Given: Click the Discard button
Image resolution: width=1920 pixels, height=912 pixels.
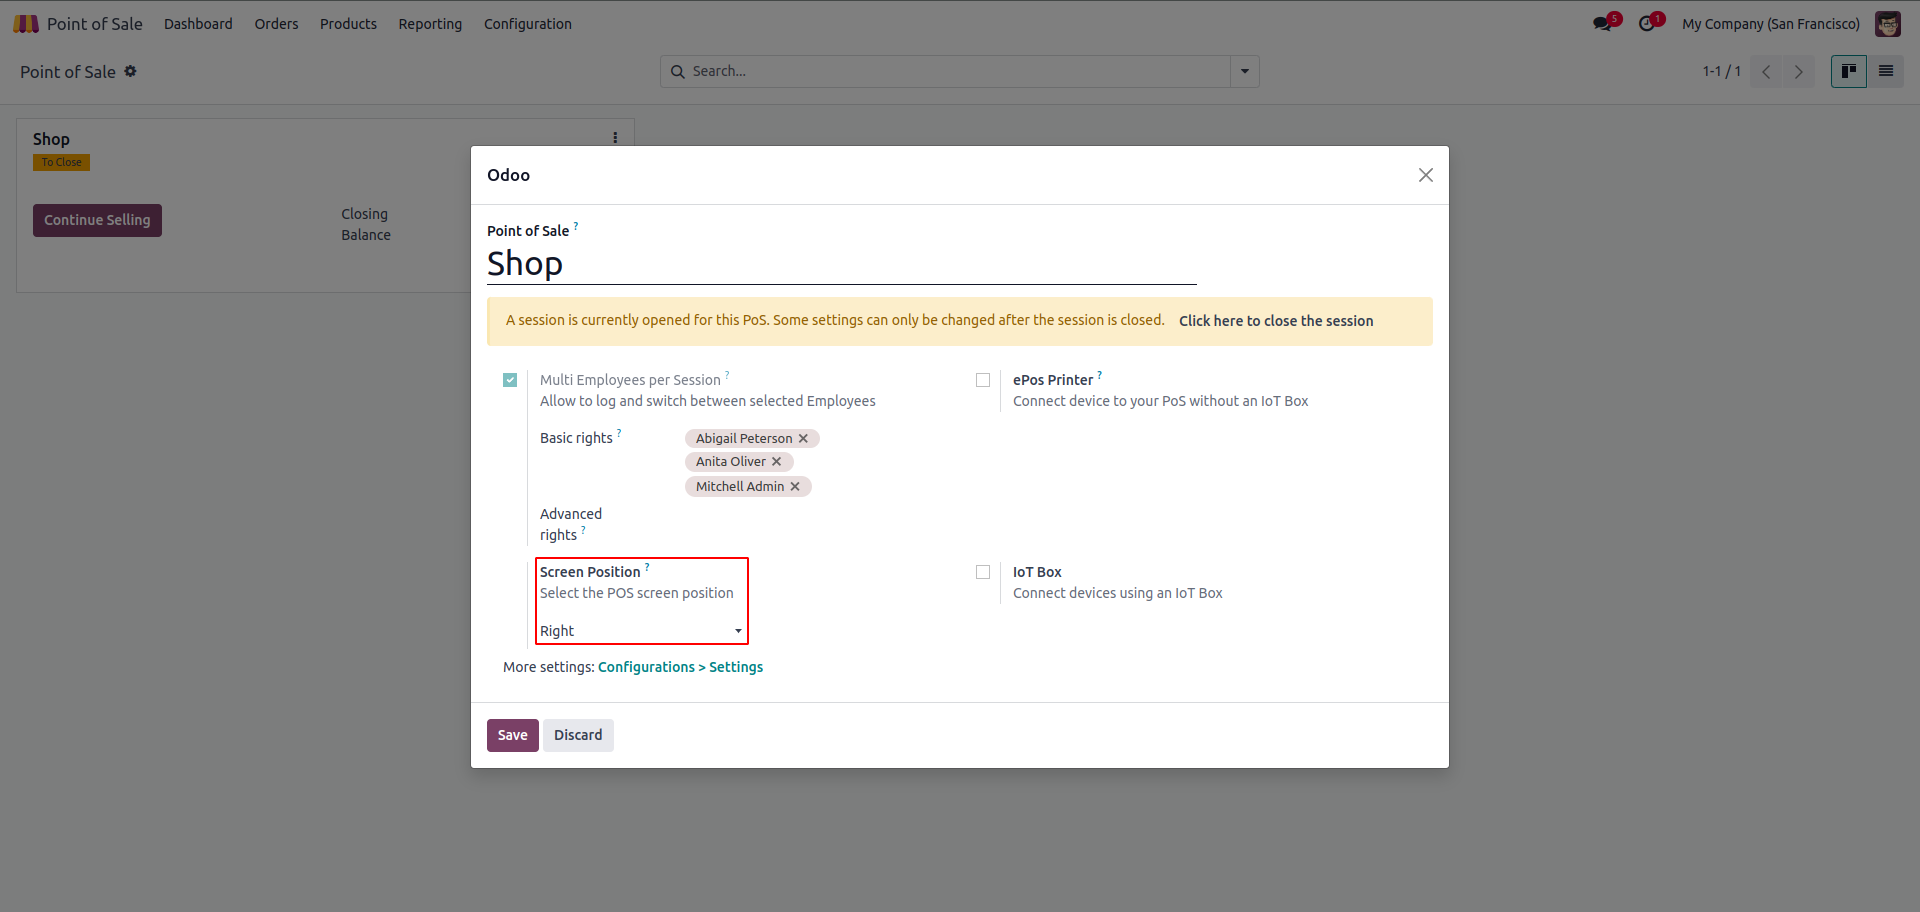Looking at the screenshot, I should pos(578,735).
